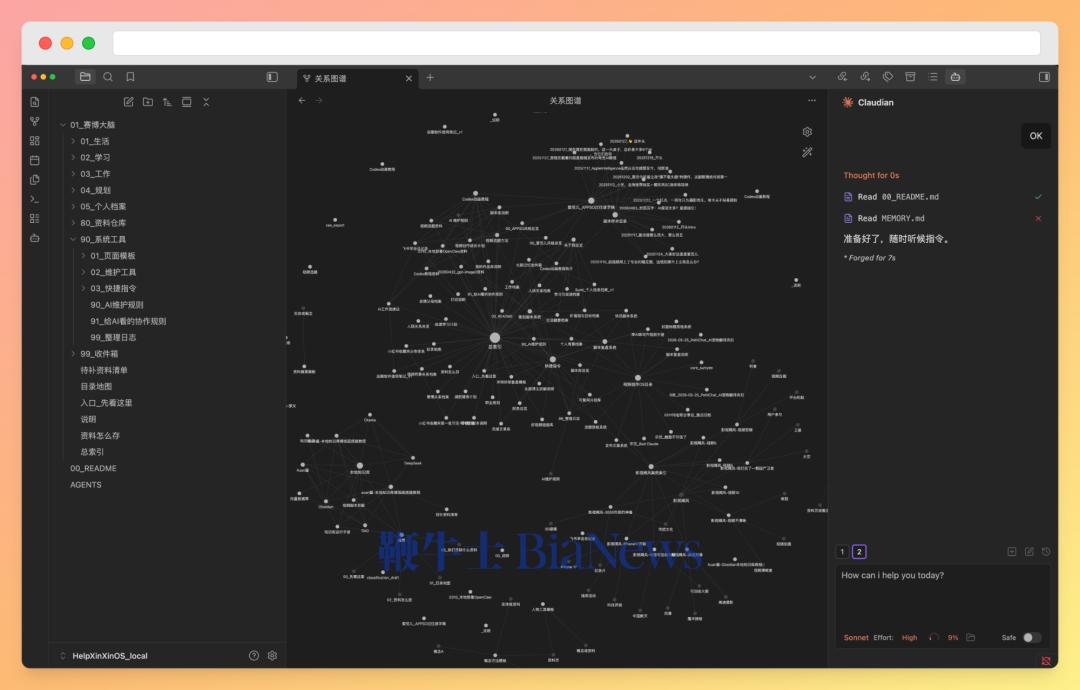Collapse all folders in file explorer
This screenshot has height=690, width=1080.
click(206, 102)
